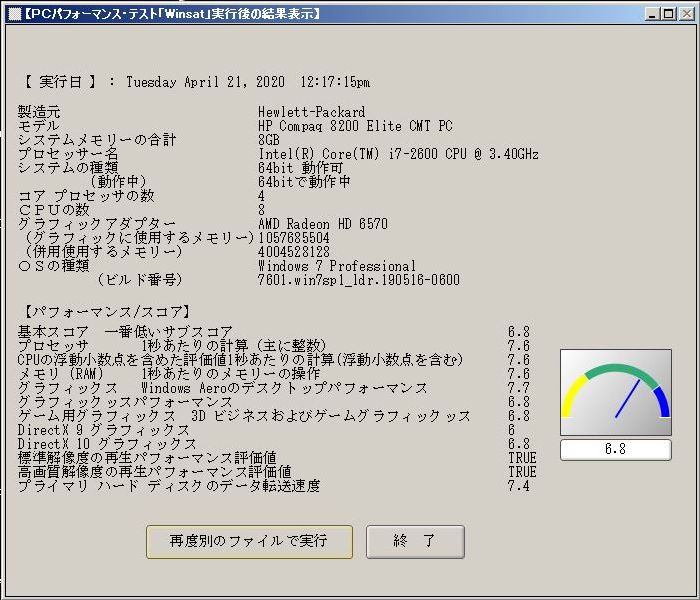Image resolution: width=700 pixels, height=600 pixels.
Task: Click the Windows Aero graphics score 7.7
Action: tap(518, 388)
